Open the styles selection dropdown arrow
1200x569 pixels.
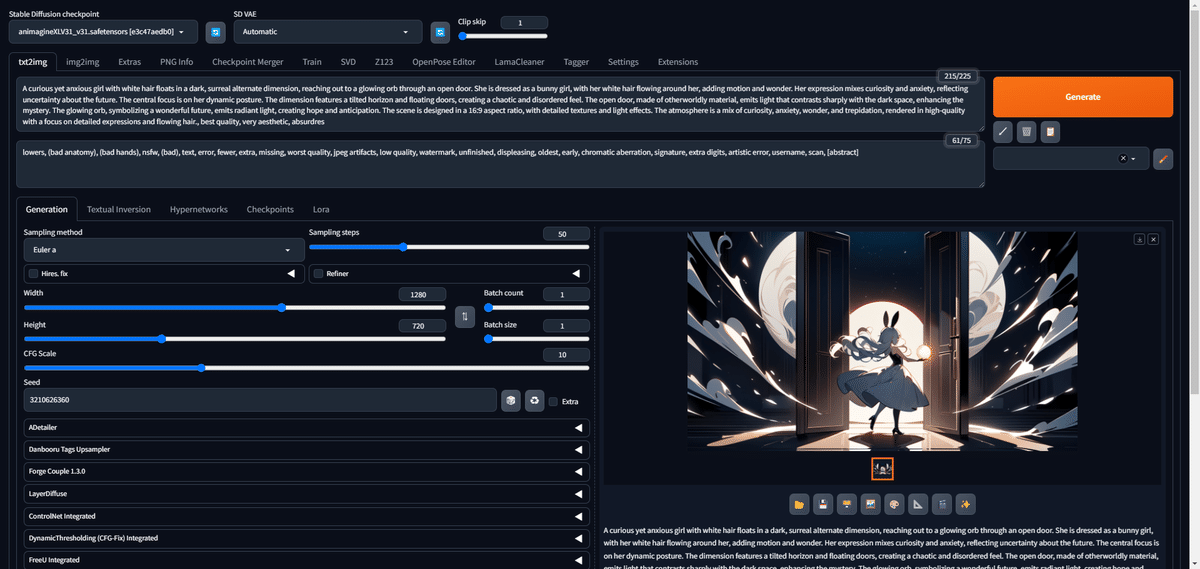click(x=1134, y=159)
